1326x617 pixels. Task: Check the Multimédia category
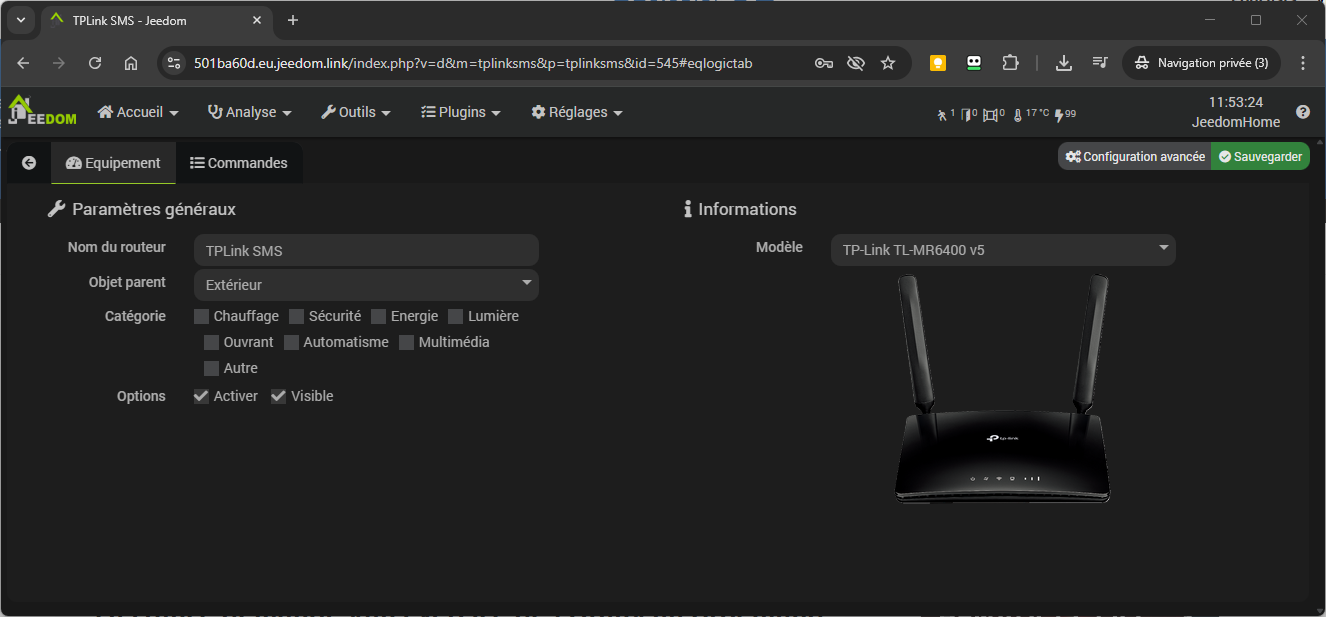pyautogui.click(x=407, y=342)
